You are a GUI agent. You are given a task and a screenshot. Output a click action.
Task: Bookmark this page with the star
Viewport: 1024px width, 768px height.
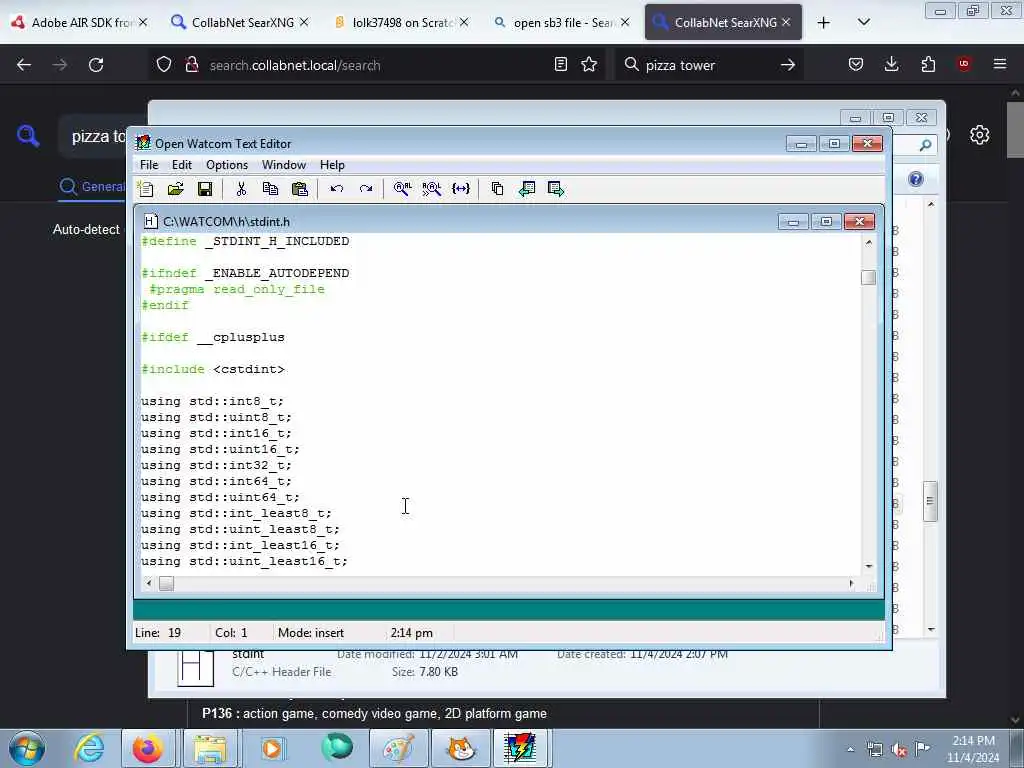coord(589,64)
